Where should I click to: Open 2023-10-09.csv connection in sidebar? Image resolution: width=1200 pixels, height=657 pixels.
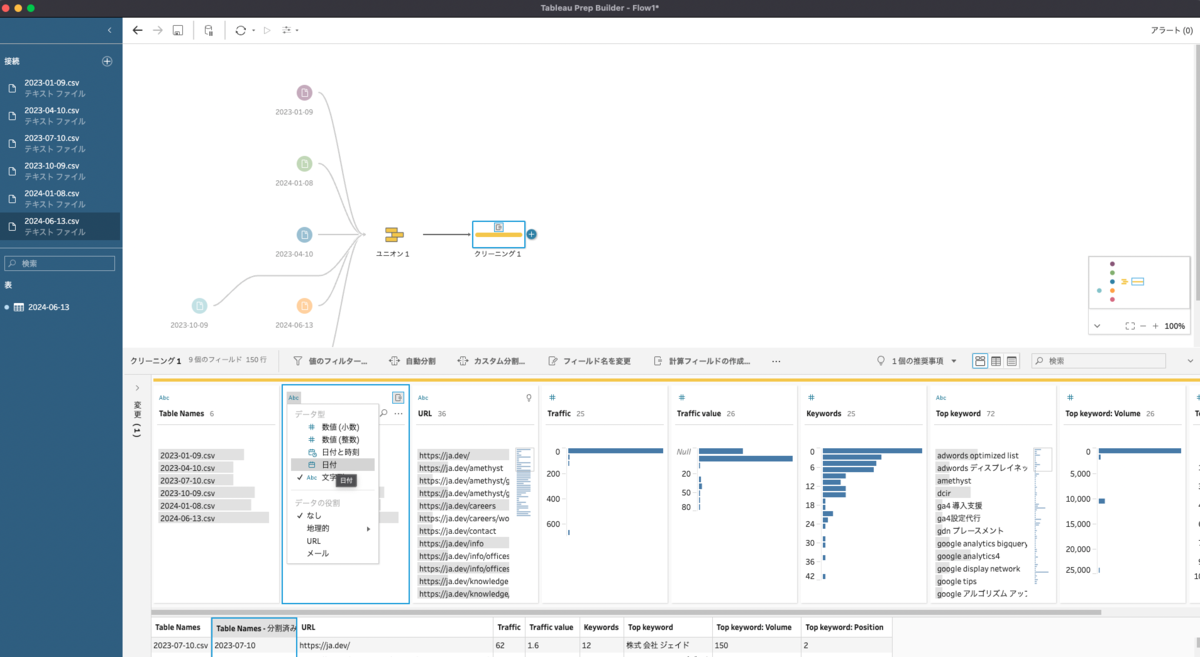[61, 170]
